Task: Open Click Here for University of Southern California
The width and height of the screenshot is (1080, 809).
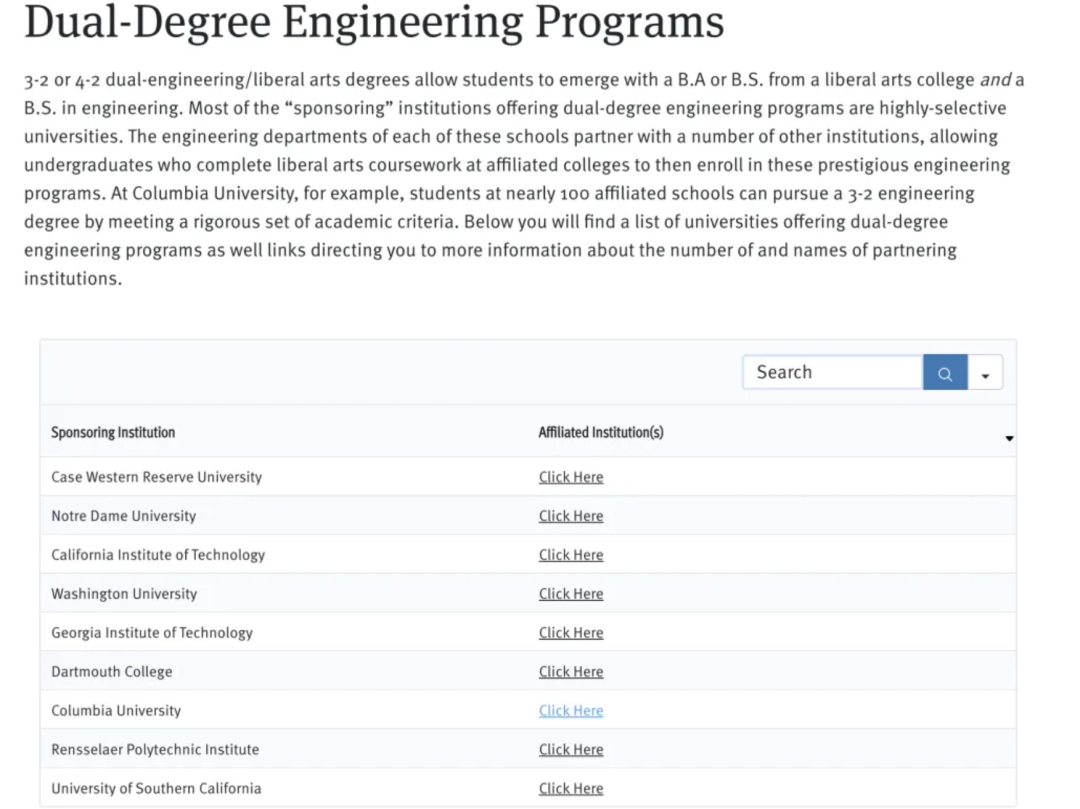Action: pyautogui.click(x=571, y=788)
